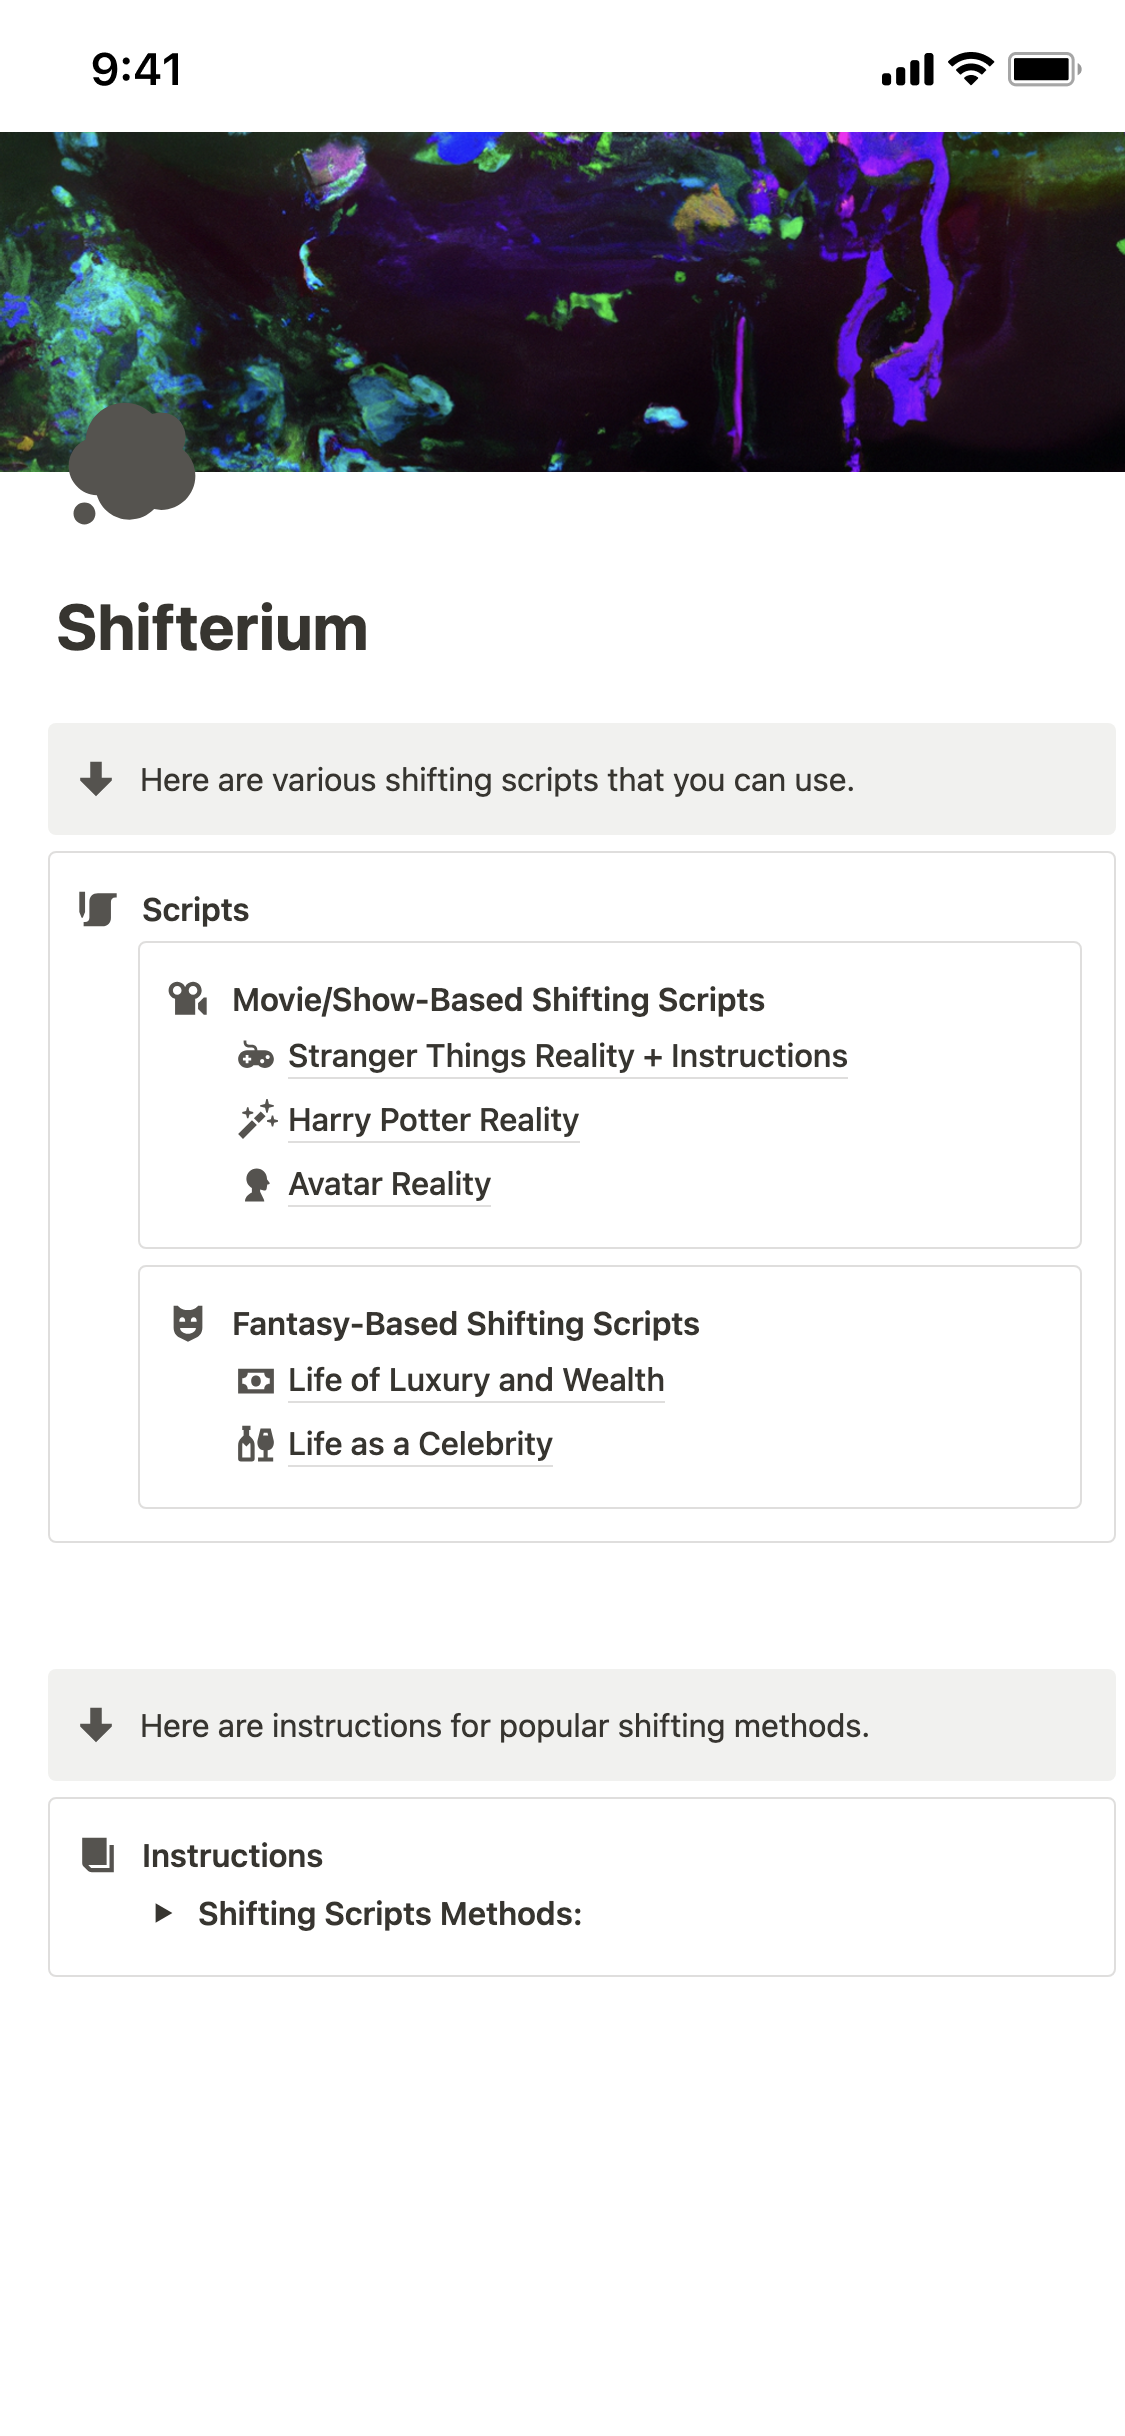Click the book icon beside Instructions
The width and height of the screenshot is (1125, 2436).
tap(97, 1855)
